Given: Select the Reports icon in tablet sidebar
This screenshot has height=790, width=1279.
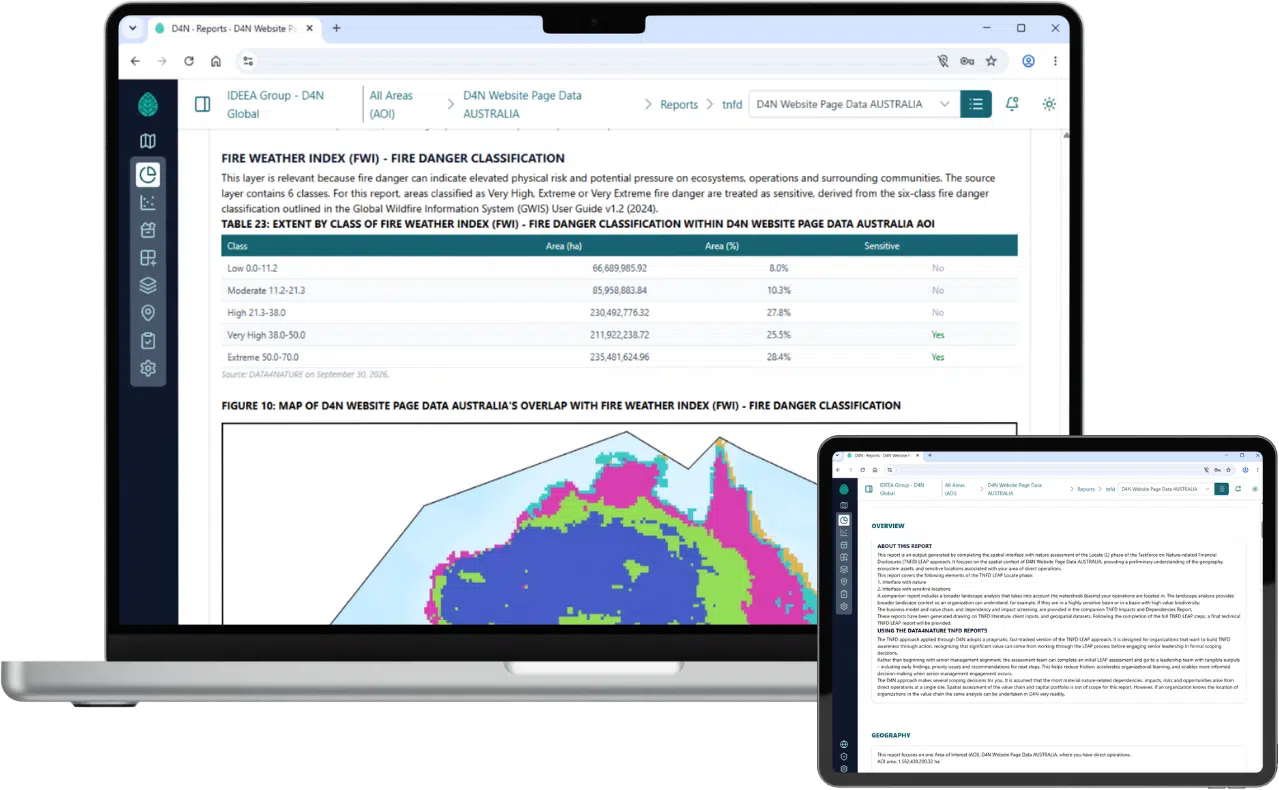Looking at the screenshot, I should [844, 520].
